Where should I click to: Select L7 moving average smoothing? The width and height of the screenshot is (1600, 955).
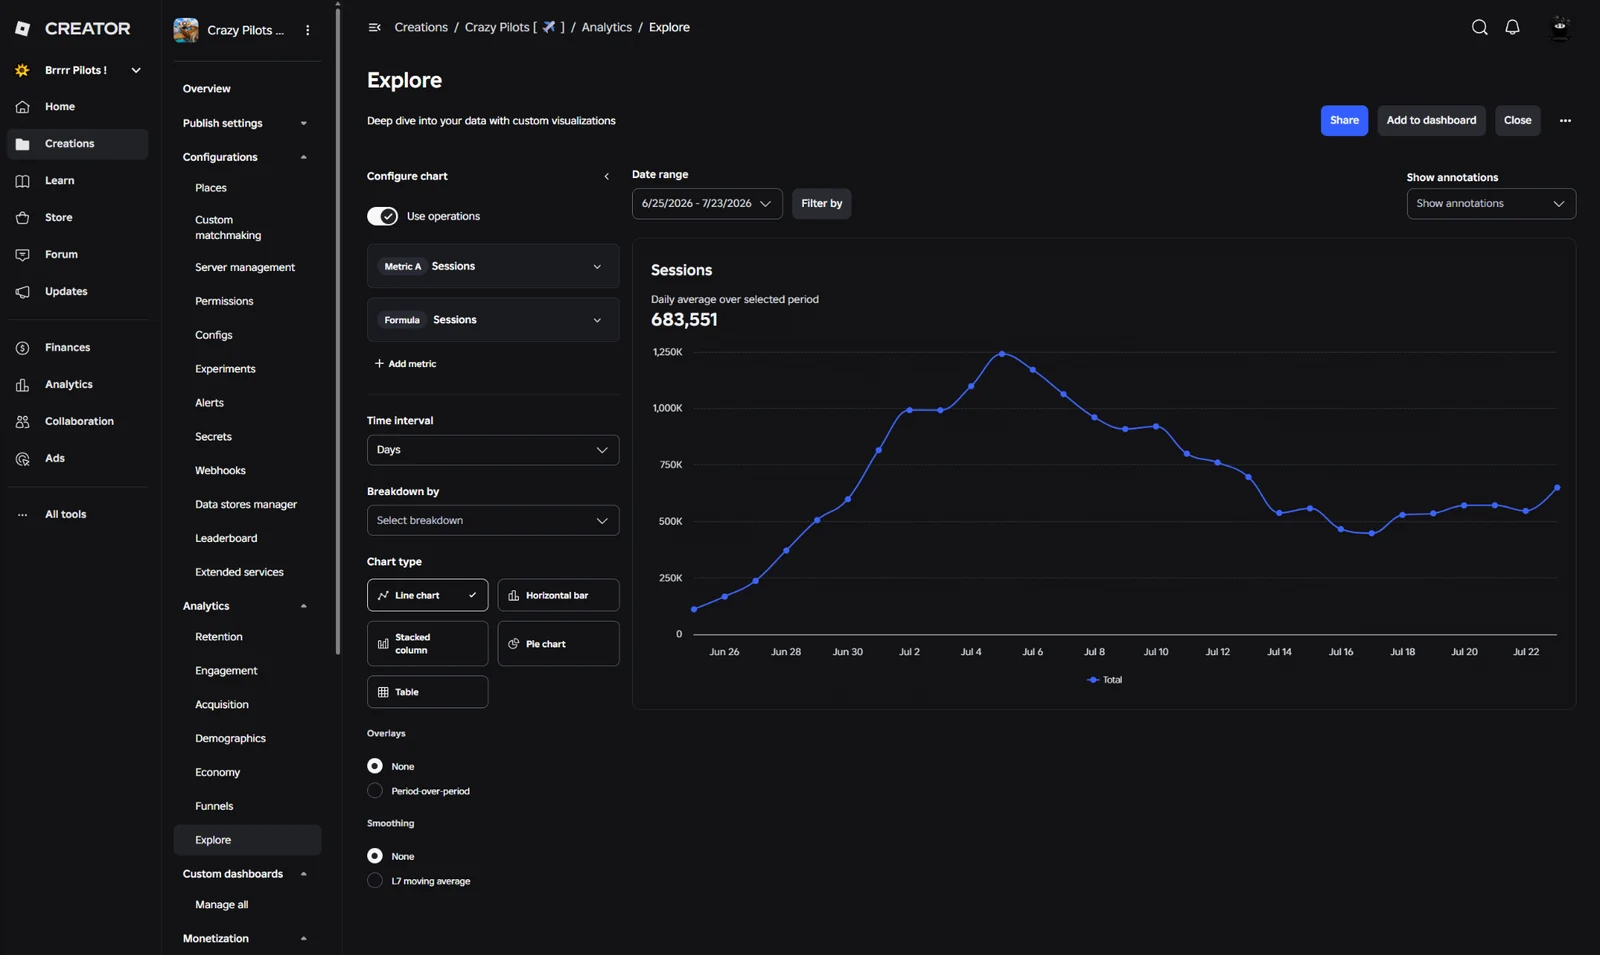375,881
